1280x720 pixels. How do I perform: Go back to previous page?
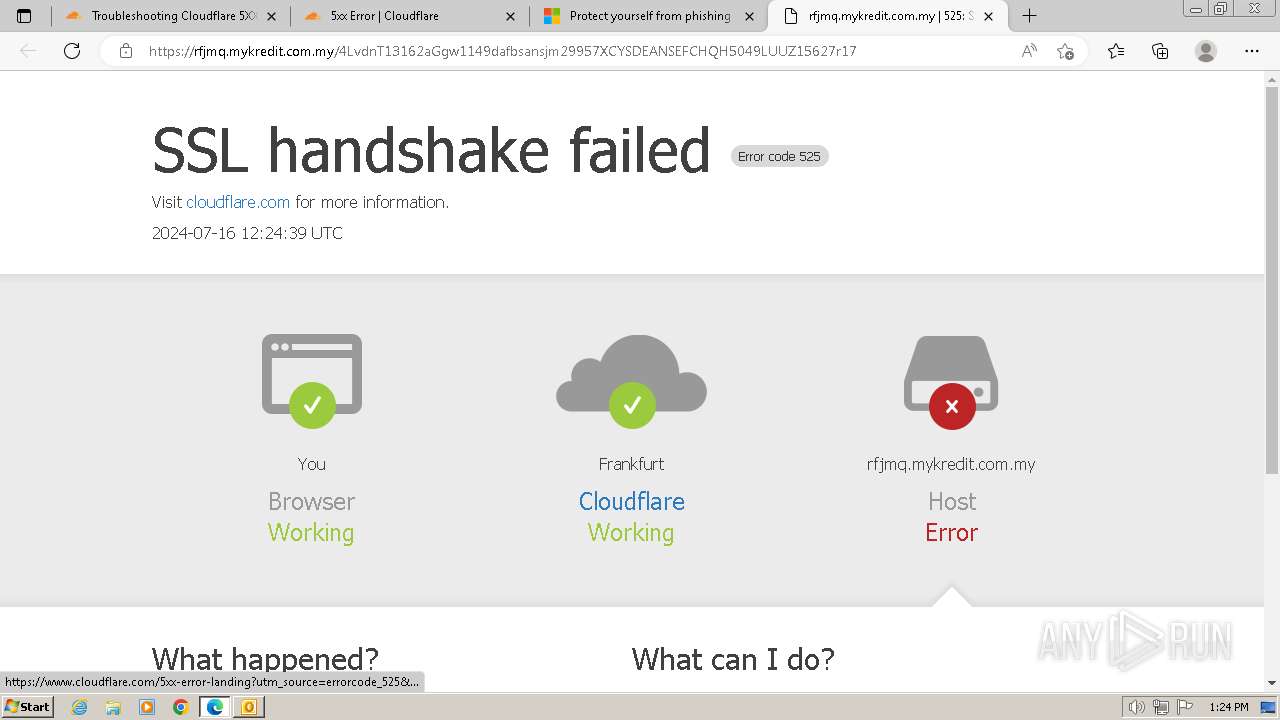(x=29, y=51)
